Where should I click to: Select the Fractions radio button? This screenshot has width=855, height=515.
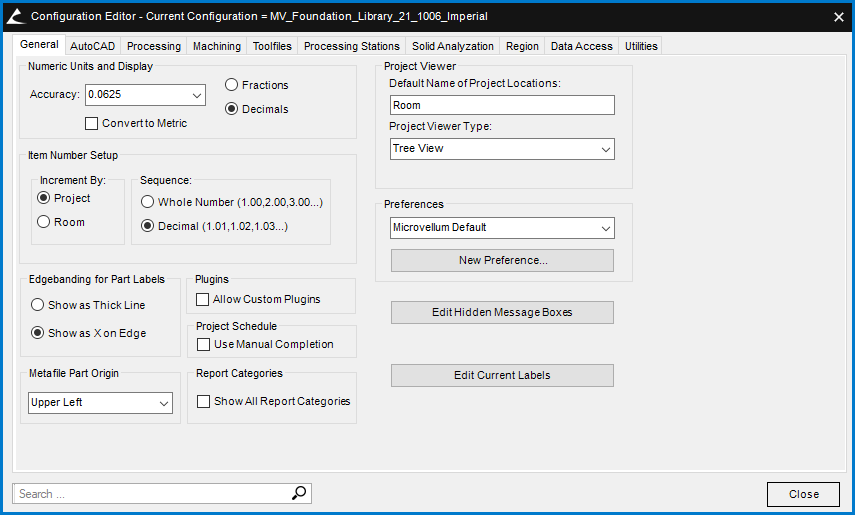(232, 85)
